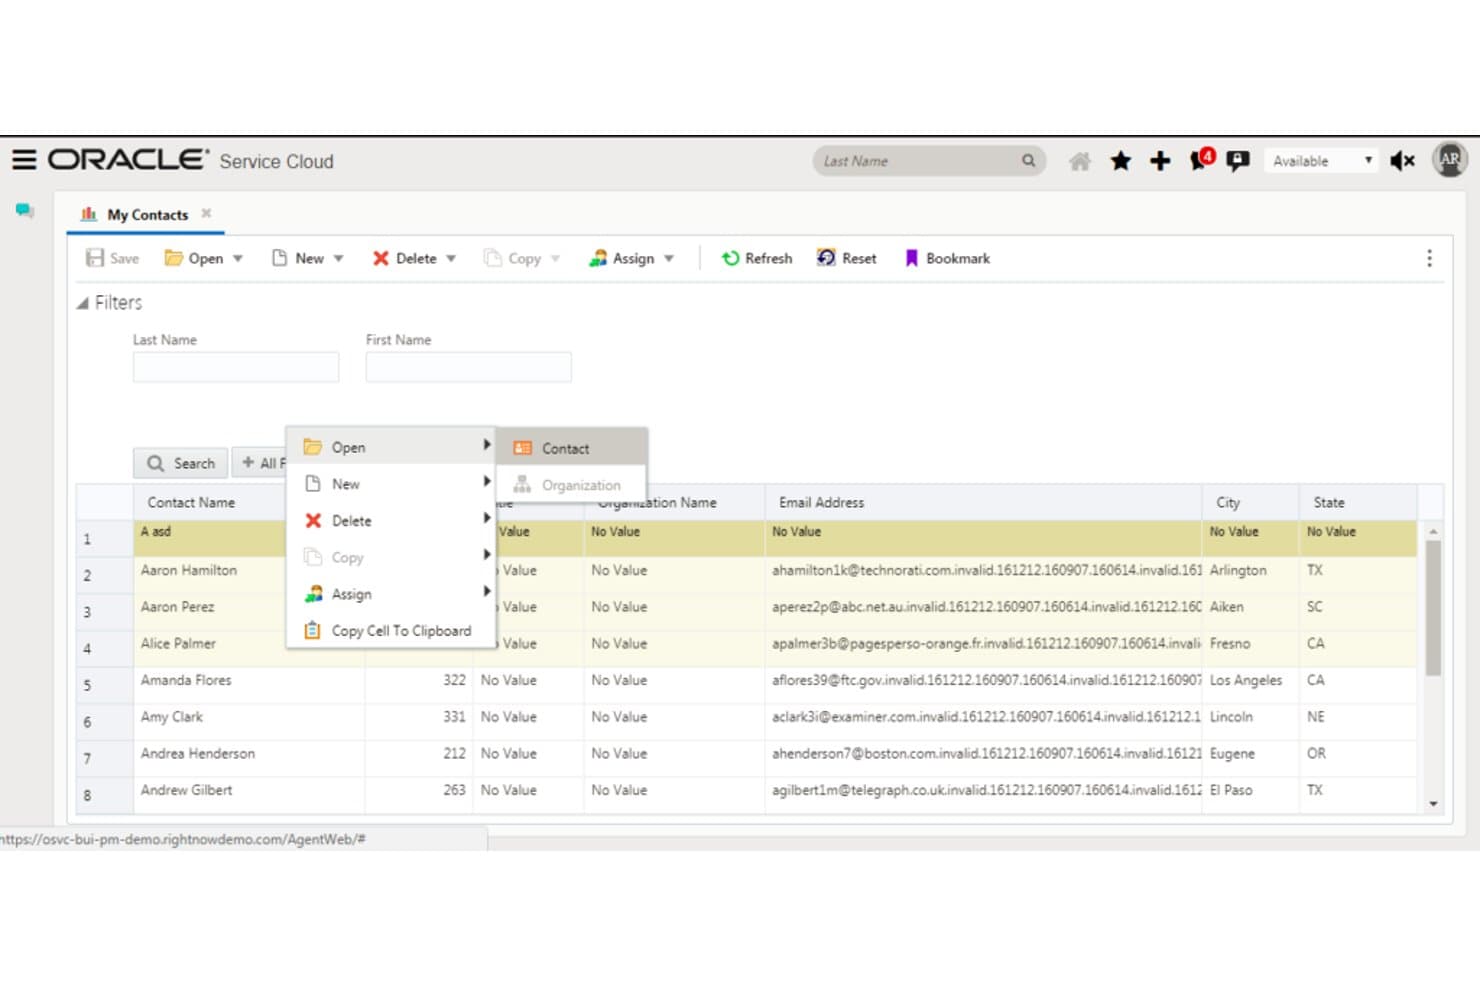Expand the toolbar New dropdown arrow
The width and height of the screenshot is (1480, 987).
[x=338, y=258]
